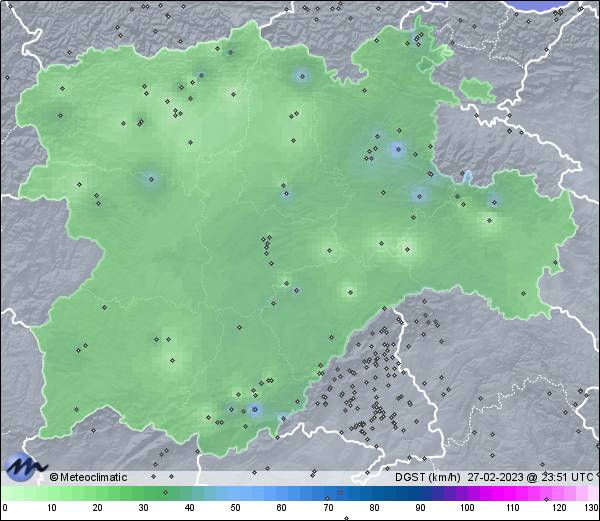
Task: Click the blue gust spot at top center
Action: pyautogui.click(x=302, y=76)
